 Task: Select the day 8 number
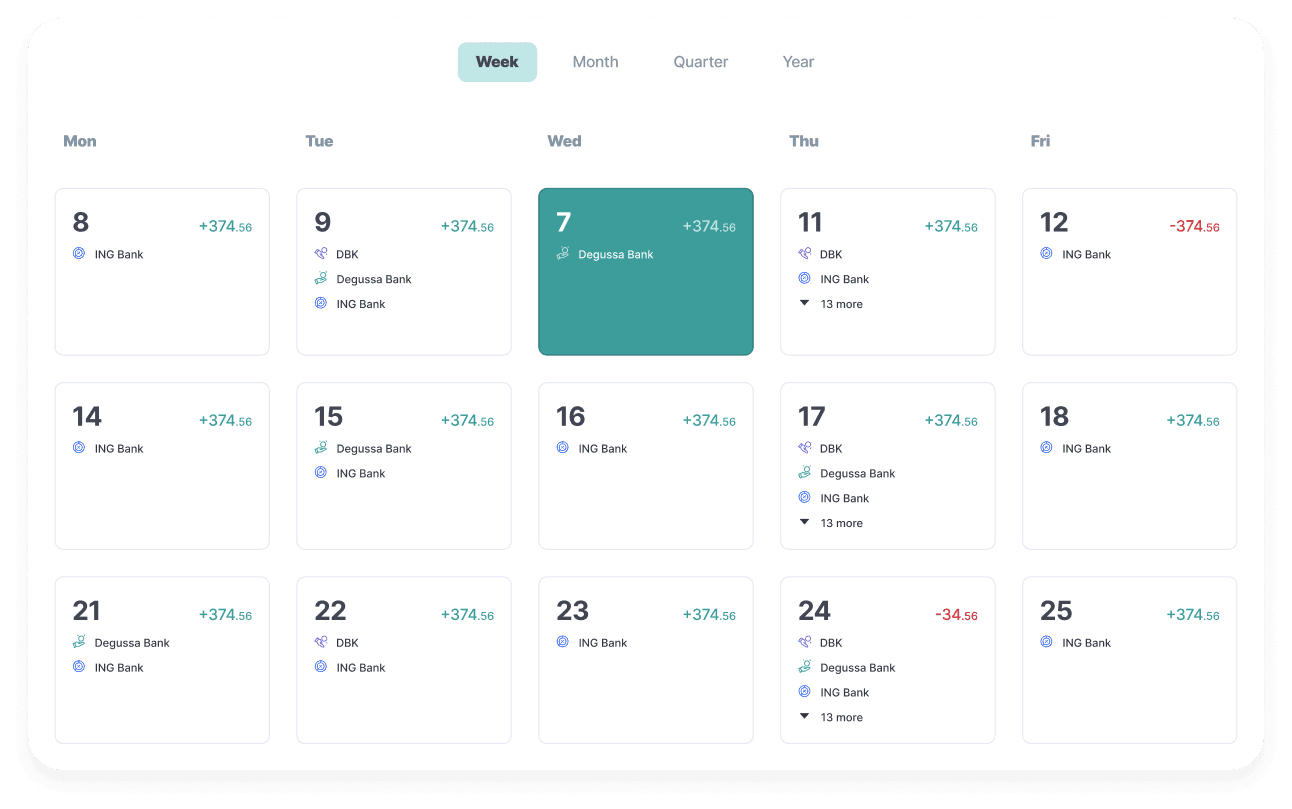81,222
